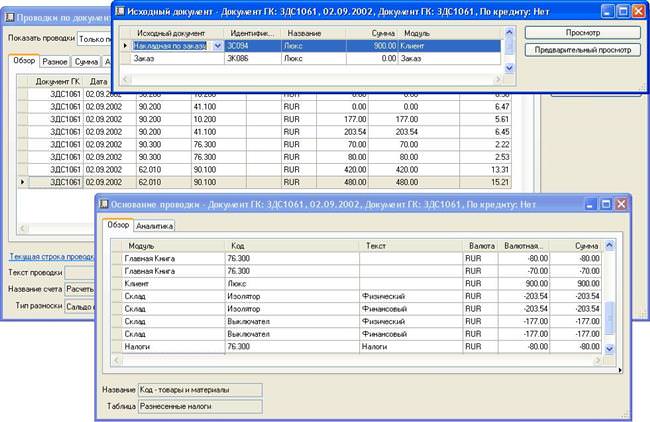The height and width of the screenshot is (422, 650).
Task: Click the Основание проводки window icon
Action: (x=104, y=204)
